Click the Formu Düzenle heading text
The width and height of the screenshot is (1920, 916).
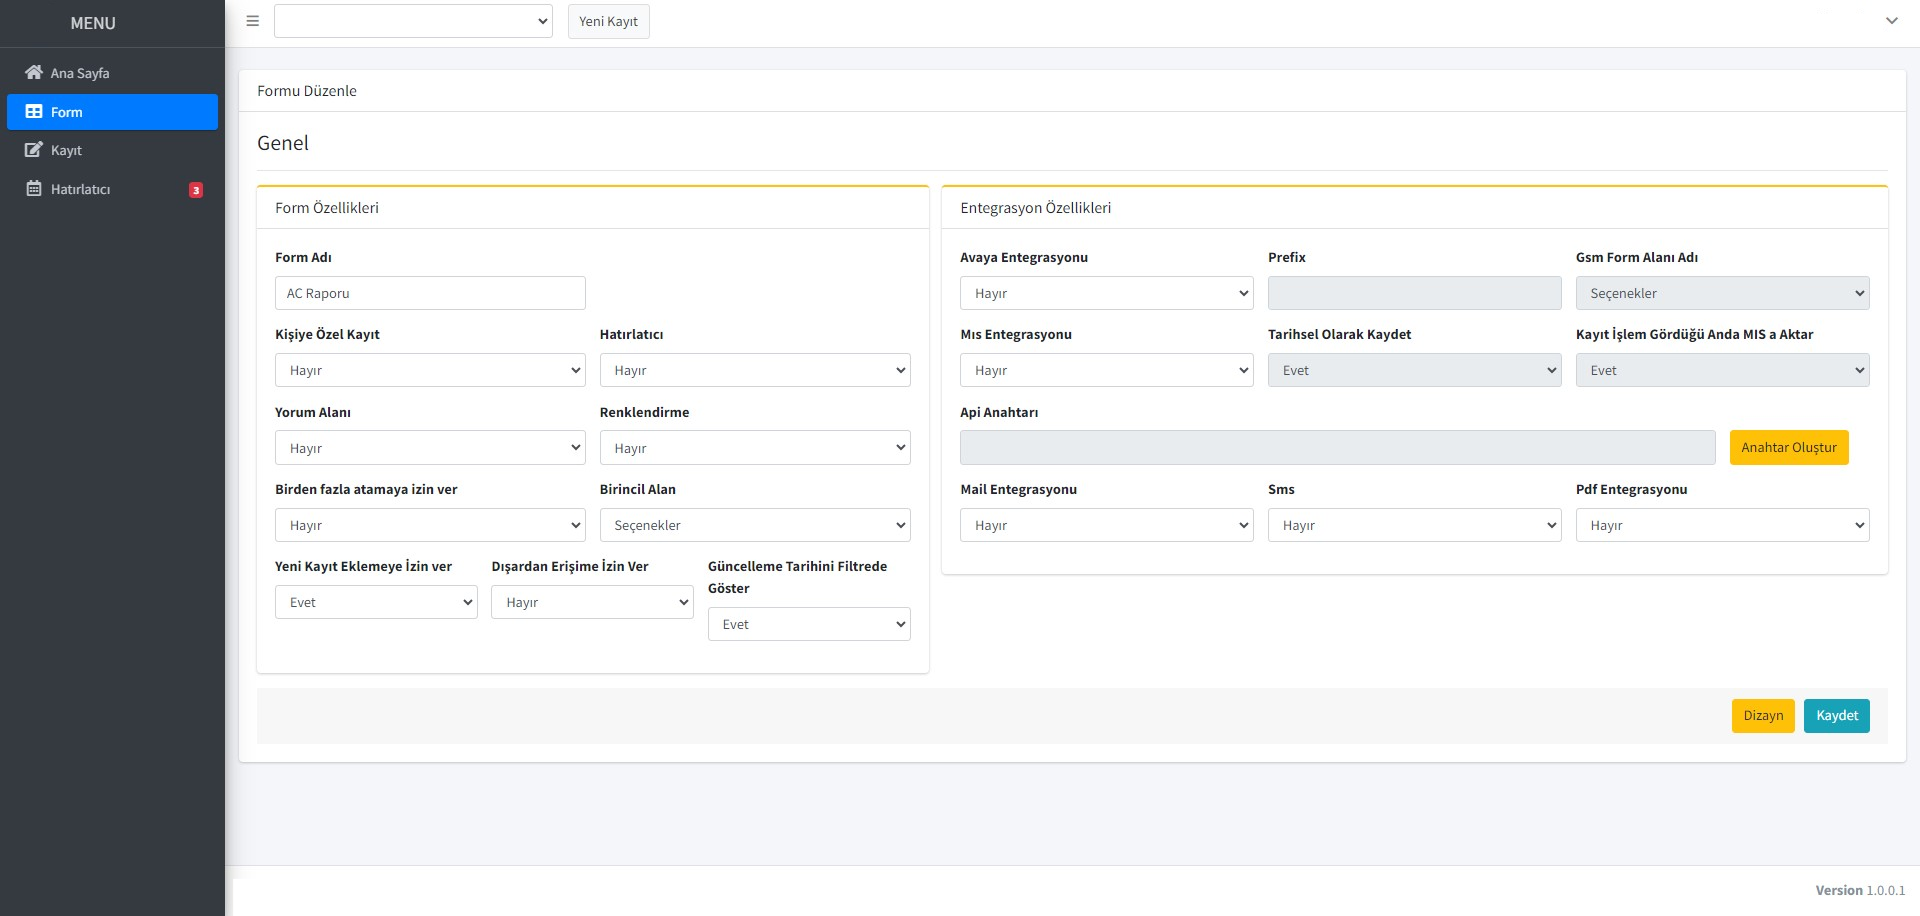click(307, 91)
